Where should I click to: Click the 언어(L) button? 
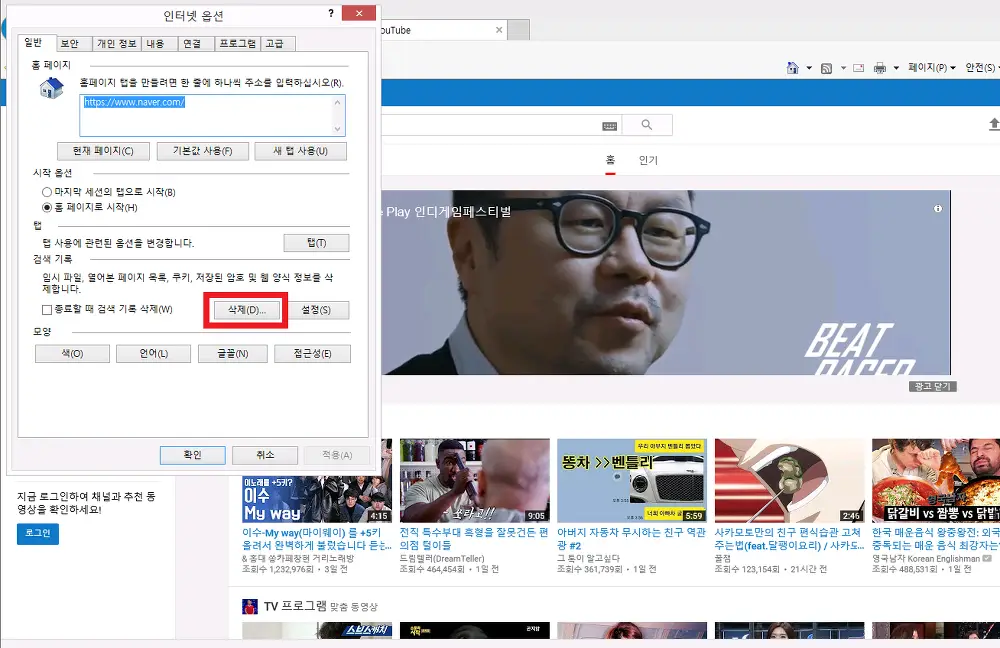pyautogui.click(x=154, y=353)
